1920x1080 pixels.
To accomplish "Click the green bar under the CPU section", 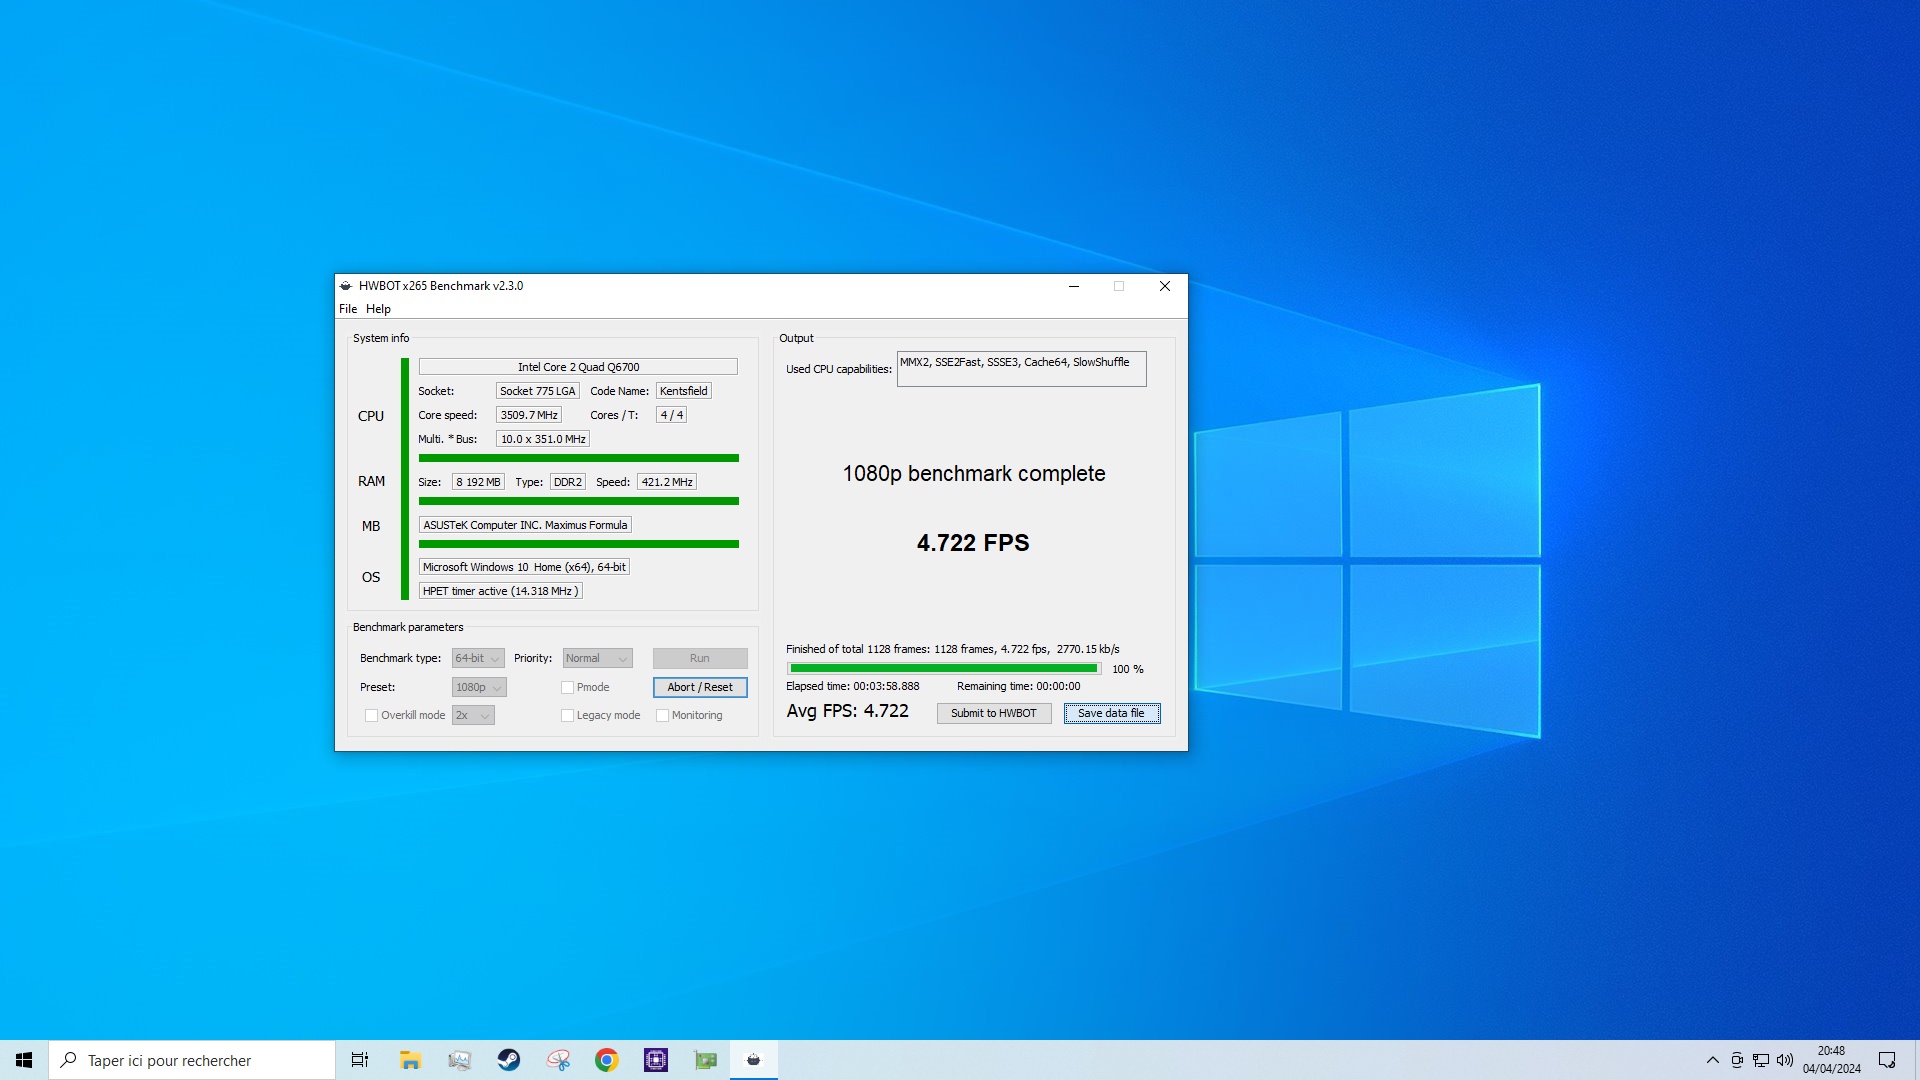I will coord(579,459).
